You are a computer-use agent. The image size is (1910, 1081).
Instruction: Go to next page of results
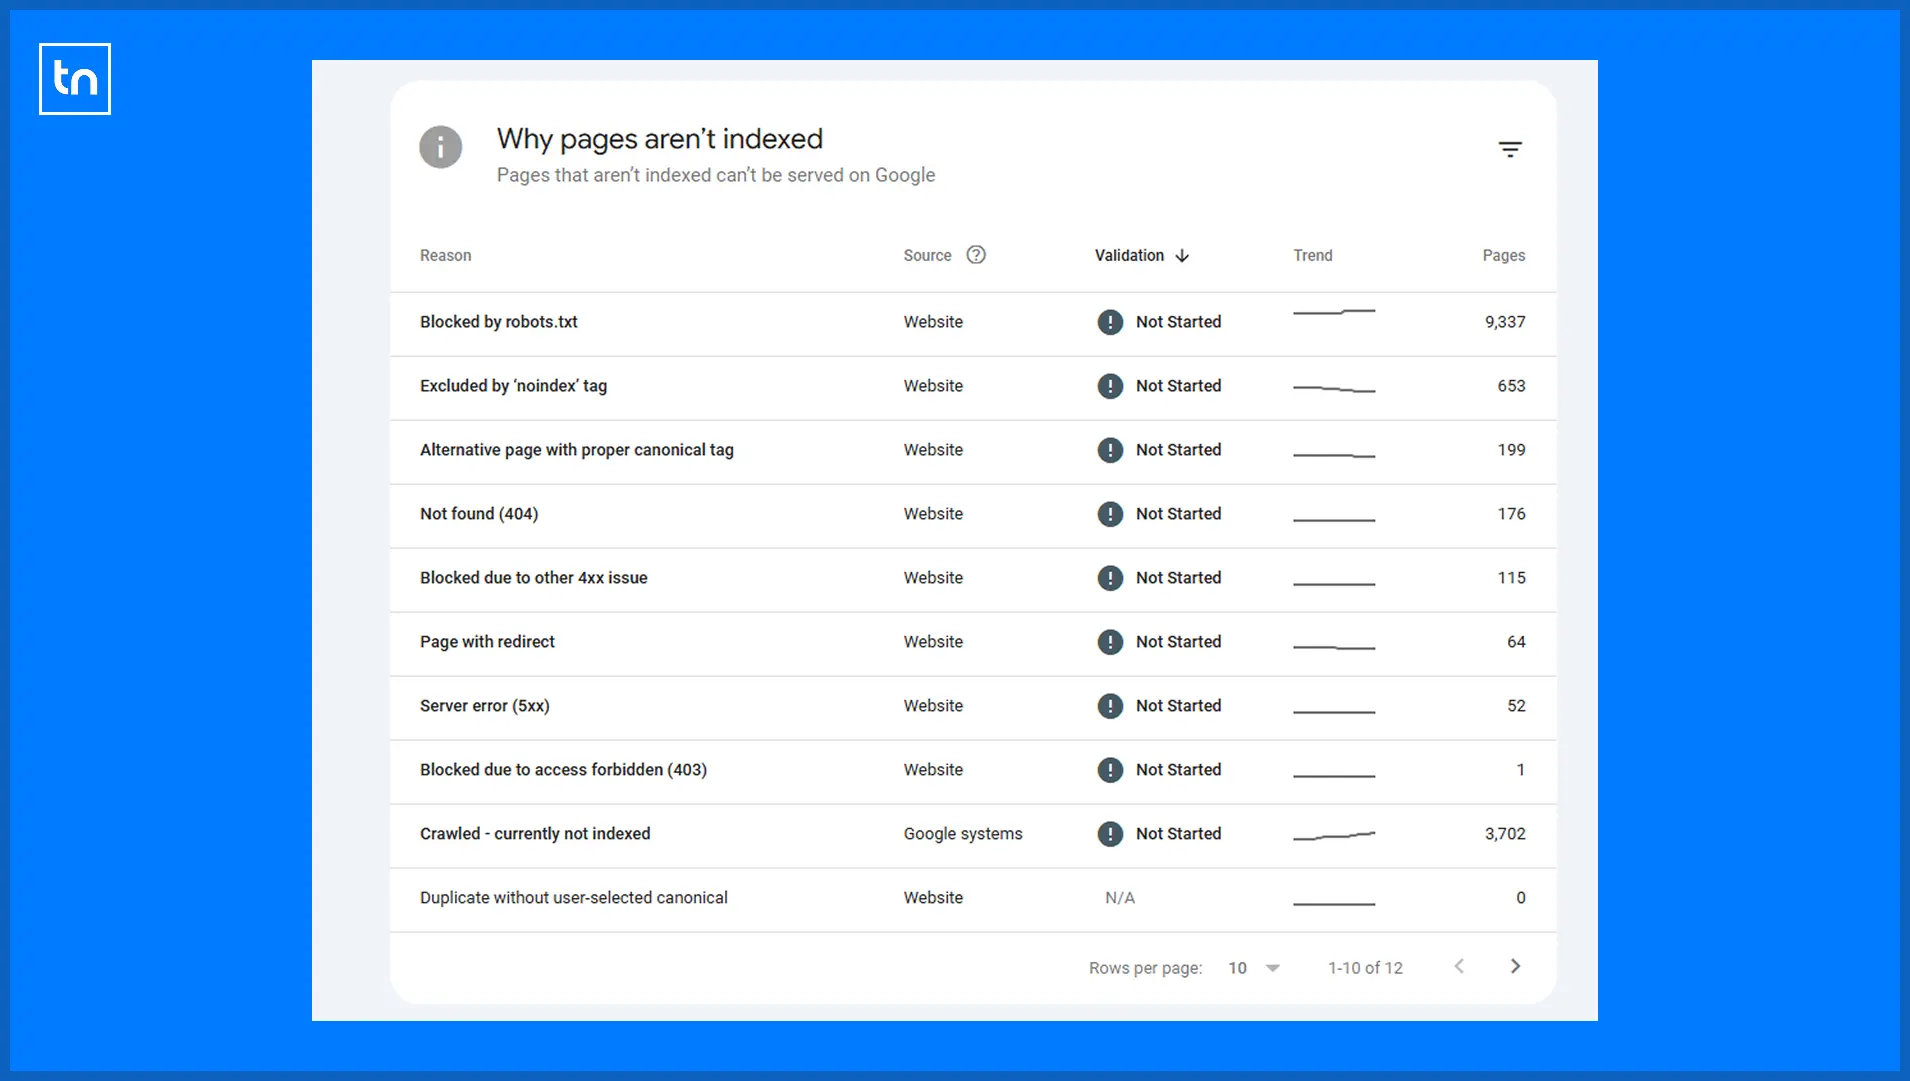tap(1515, 966)
